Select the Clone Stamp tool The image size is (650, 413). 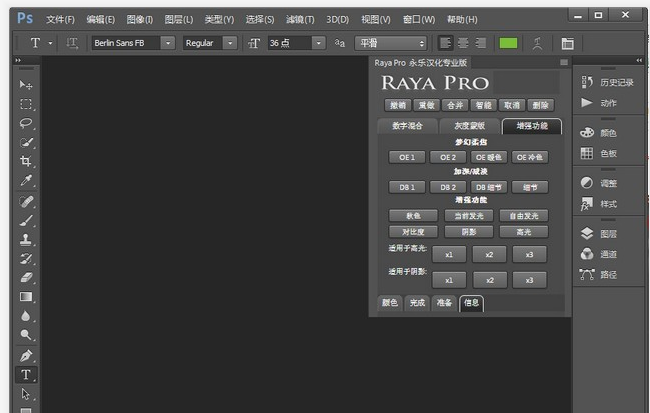point(26,239)
